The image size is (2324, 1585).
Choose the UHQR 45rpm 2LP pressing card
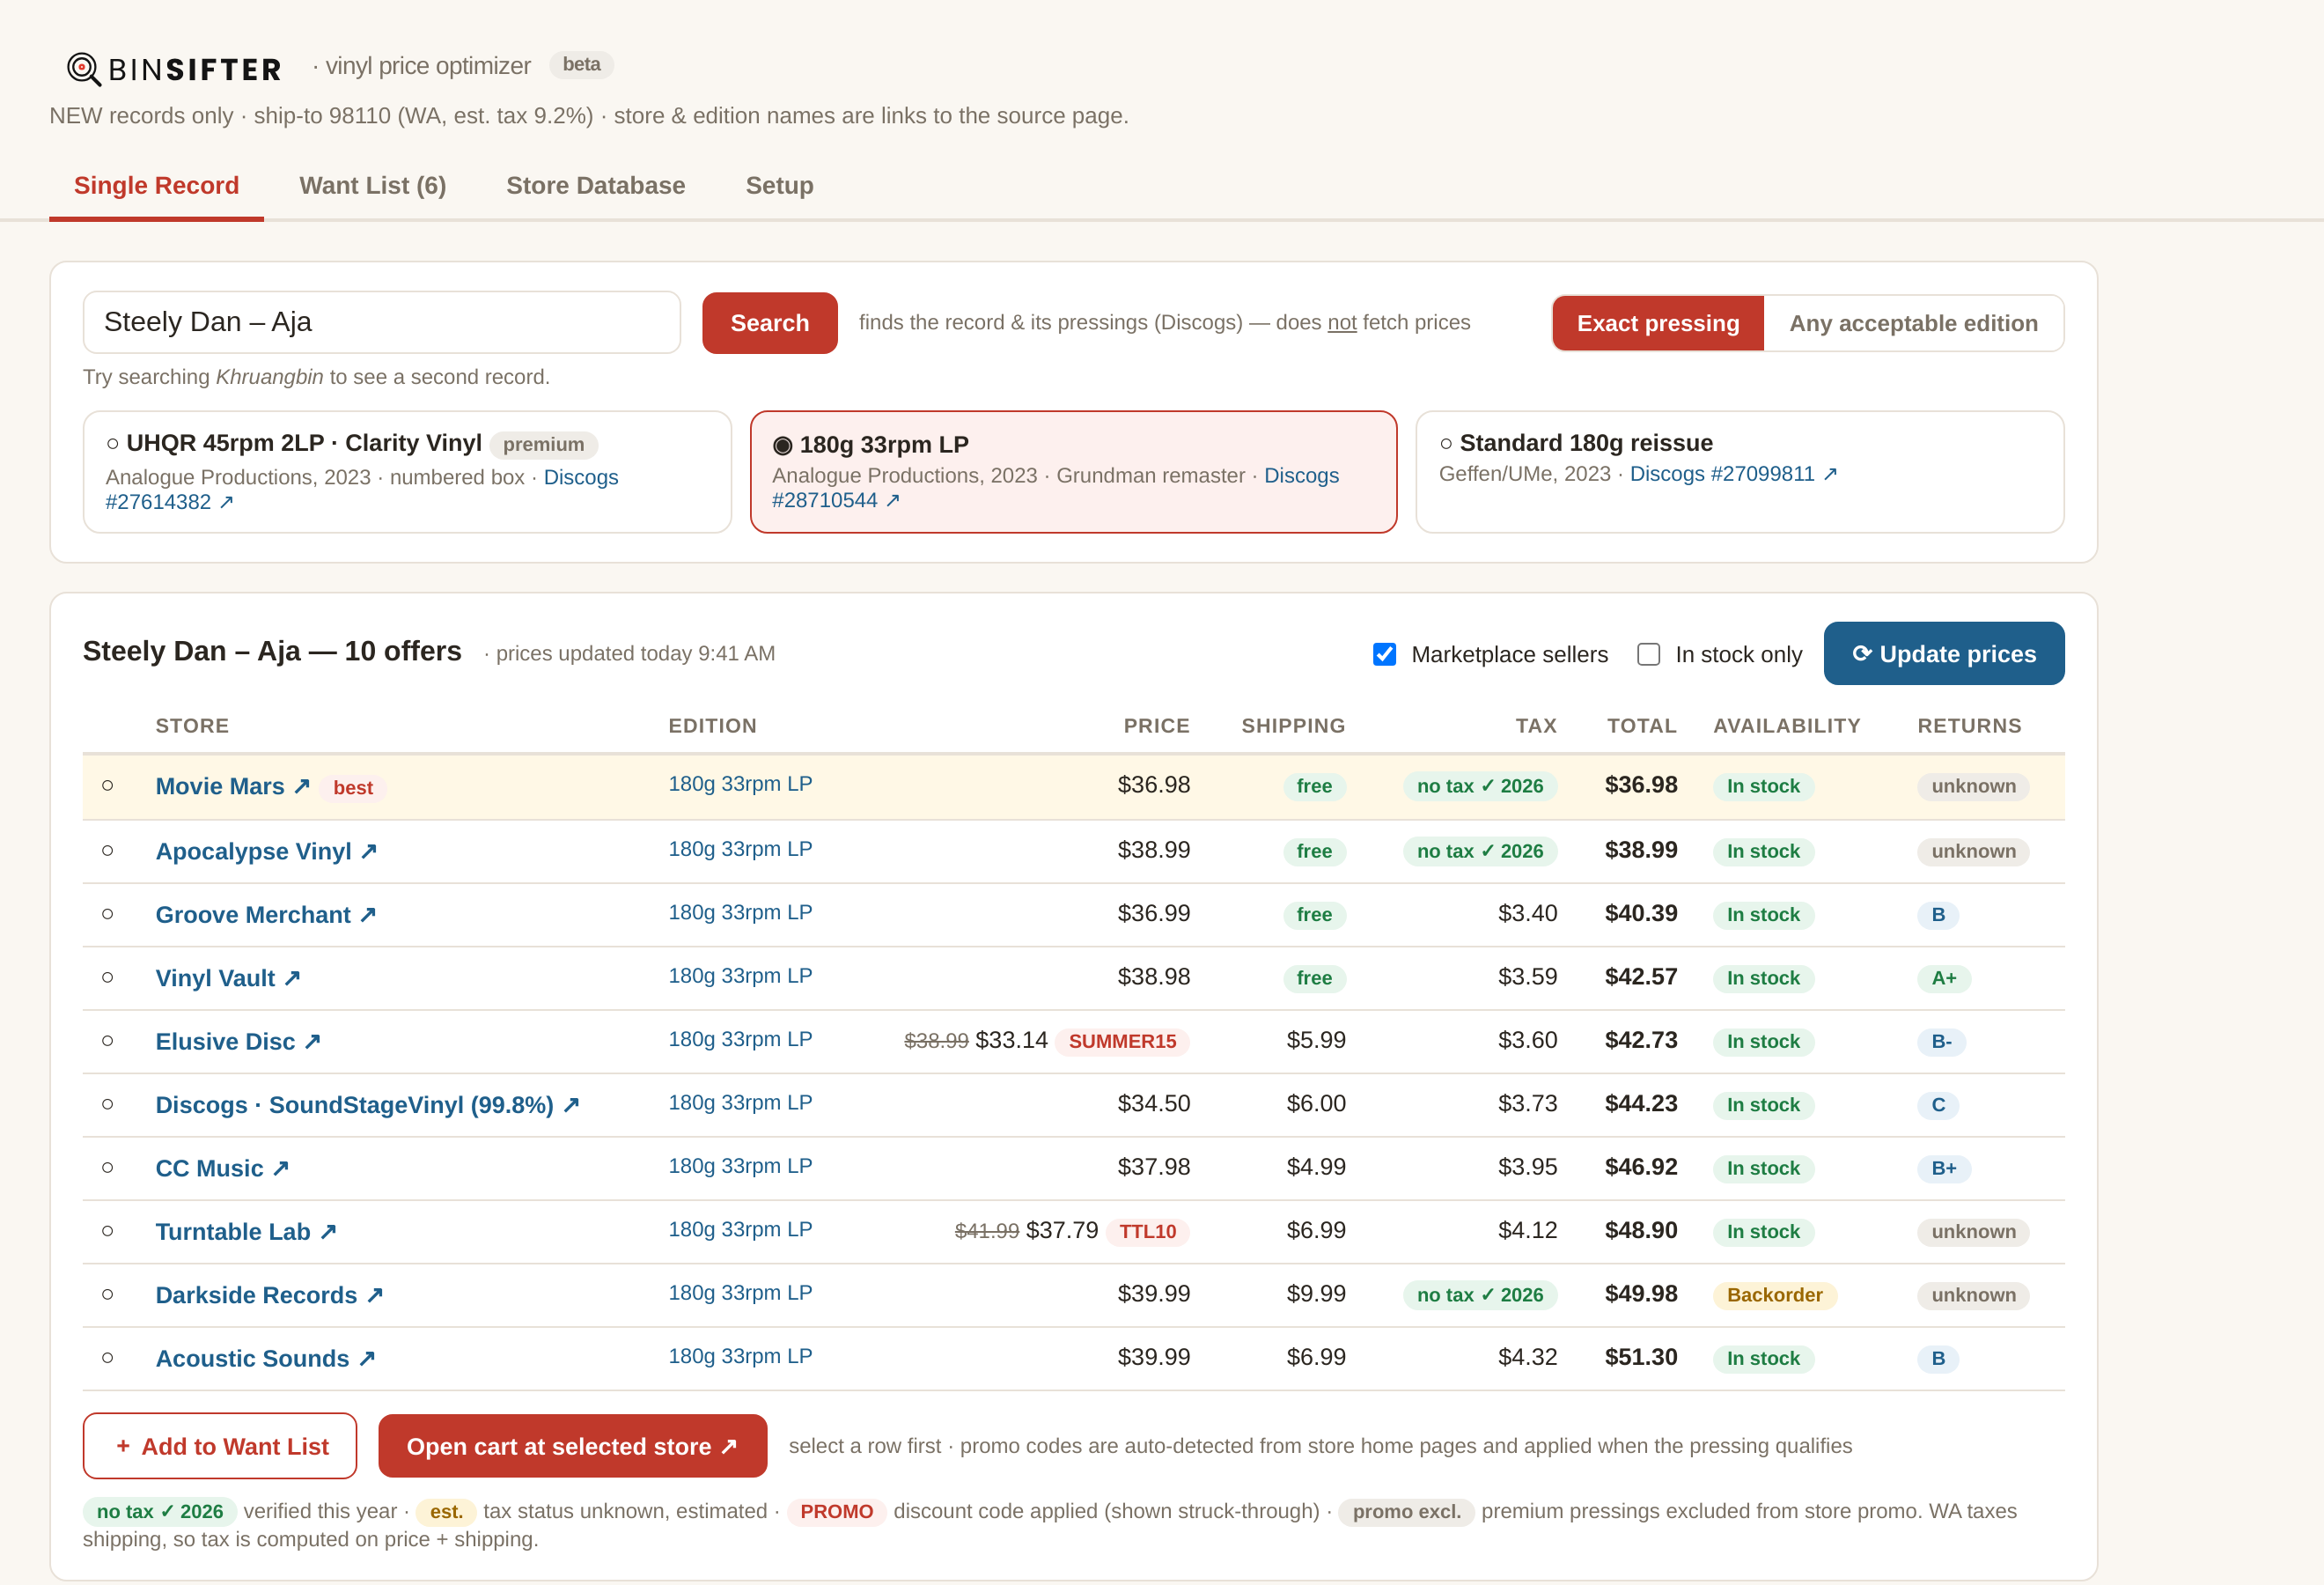(x=407, y=471)
